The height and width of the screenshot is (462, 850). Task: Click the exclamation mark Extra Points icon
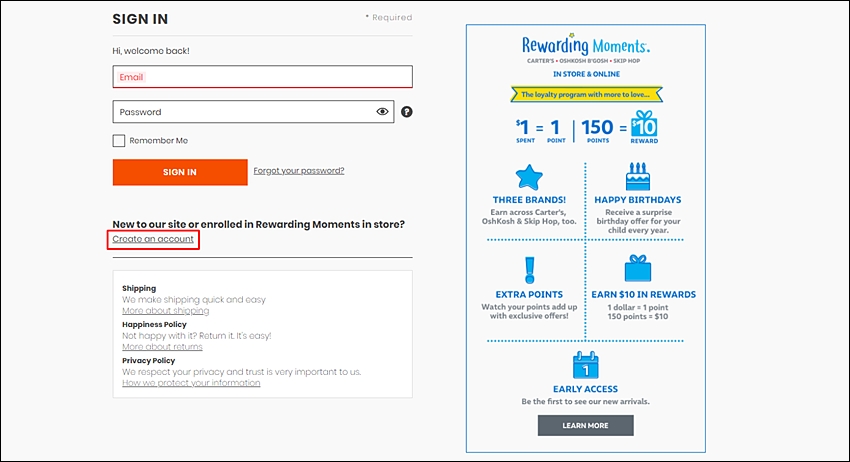(530, 270)
